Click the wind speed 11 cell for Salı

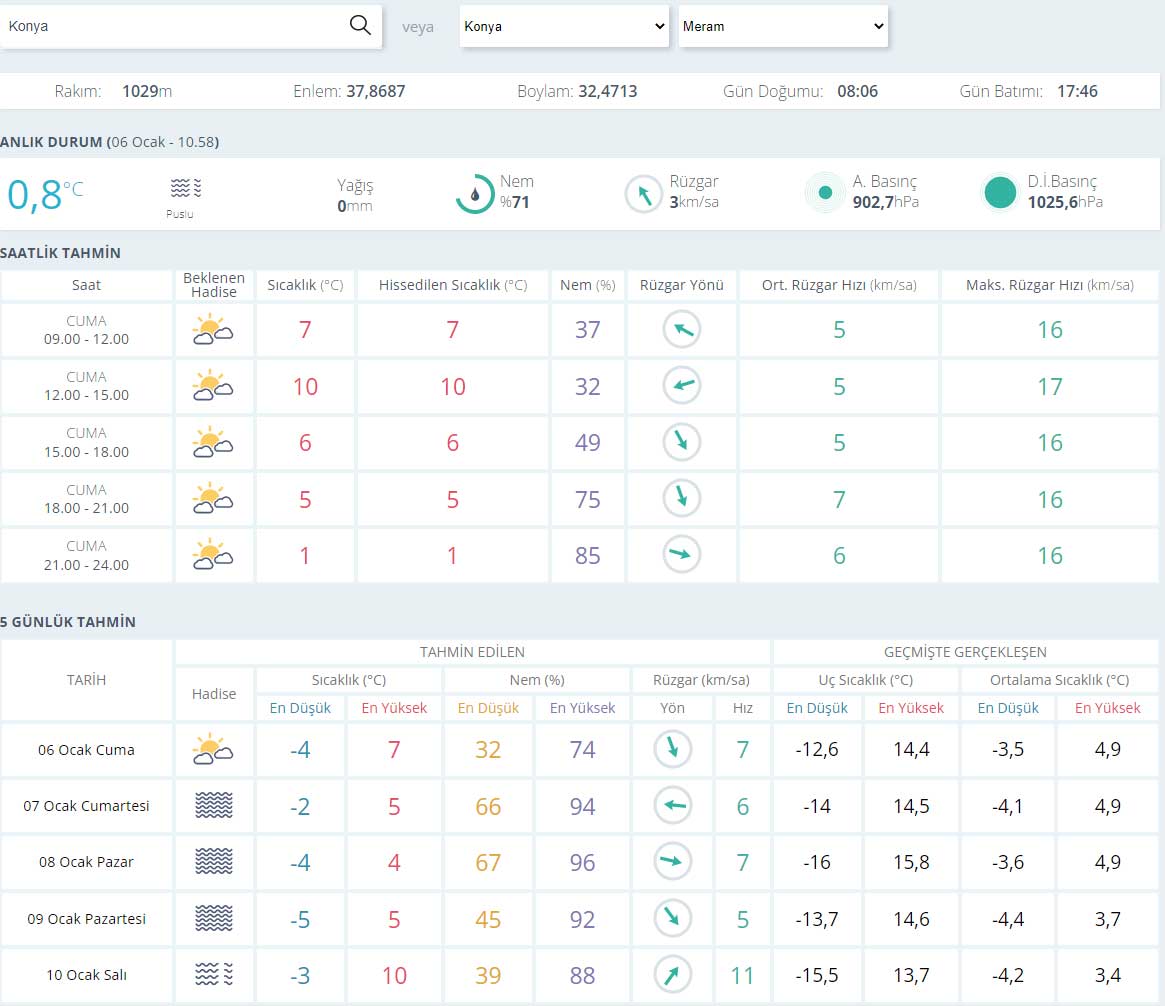[742, 975]
